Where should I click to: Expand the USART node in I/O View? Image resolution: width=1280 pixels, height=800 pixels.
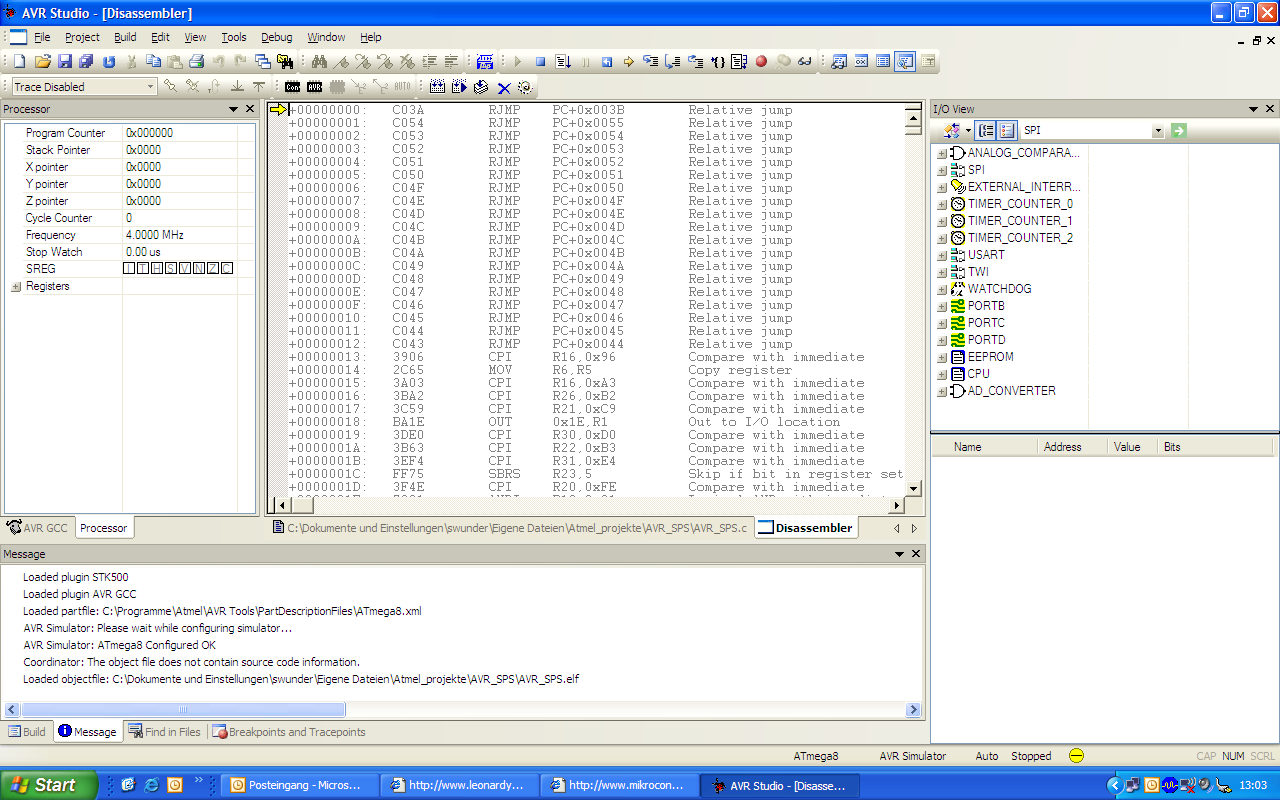tap(942, 256)
